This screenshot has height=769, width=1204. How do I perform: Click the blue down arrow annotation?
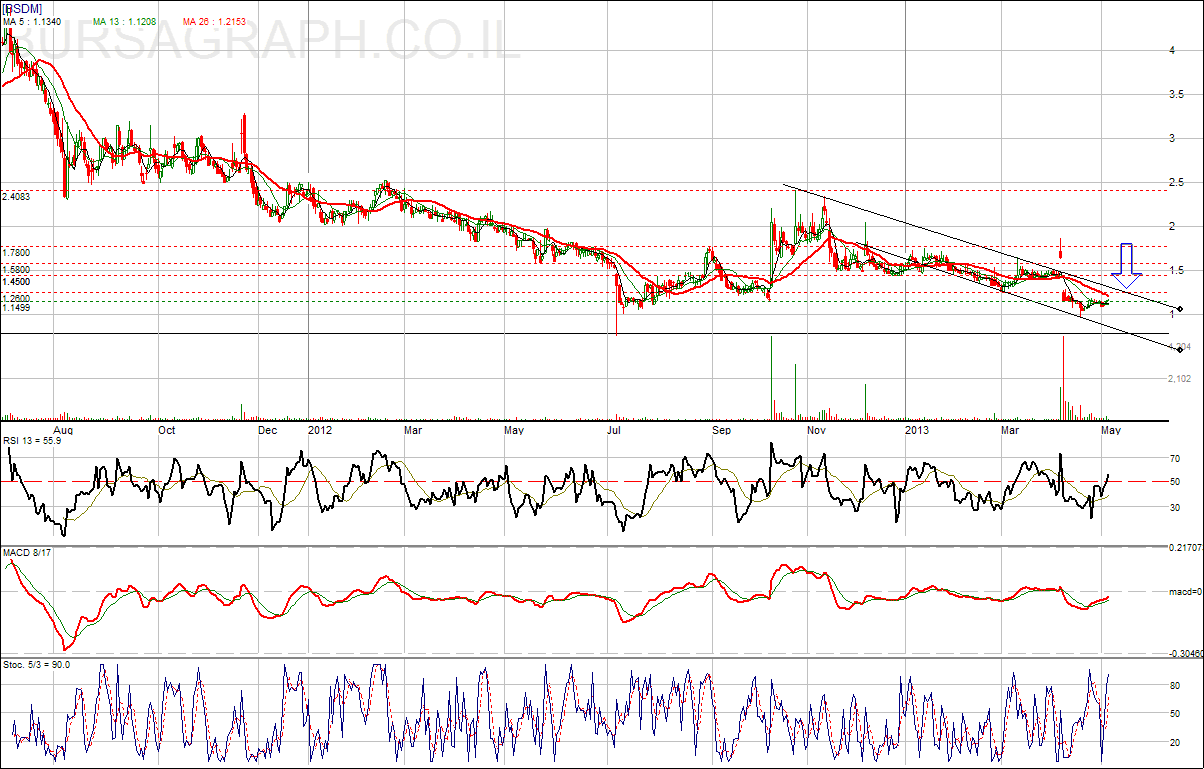pyautogui.click(x=1126, y=266)
